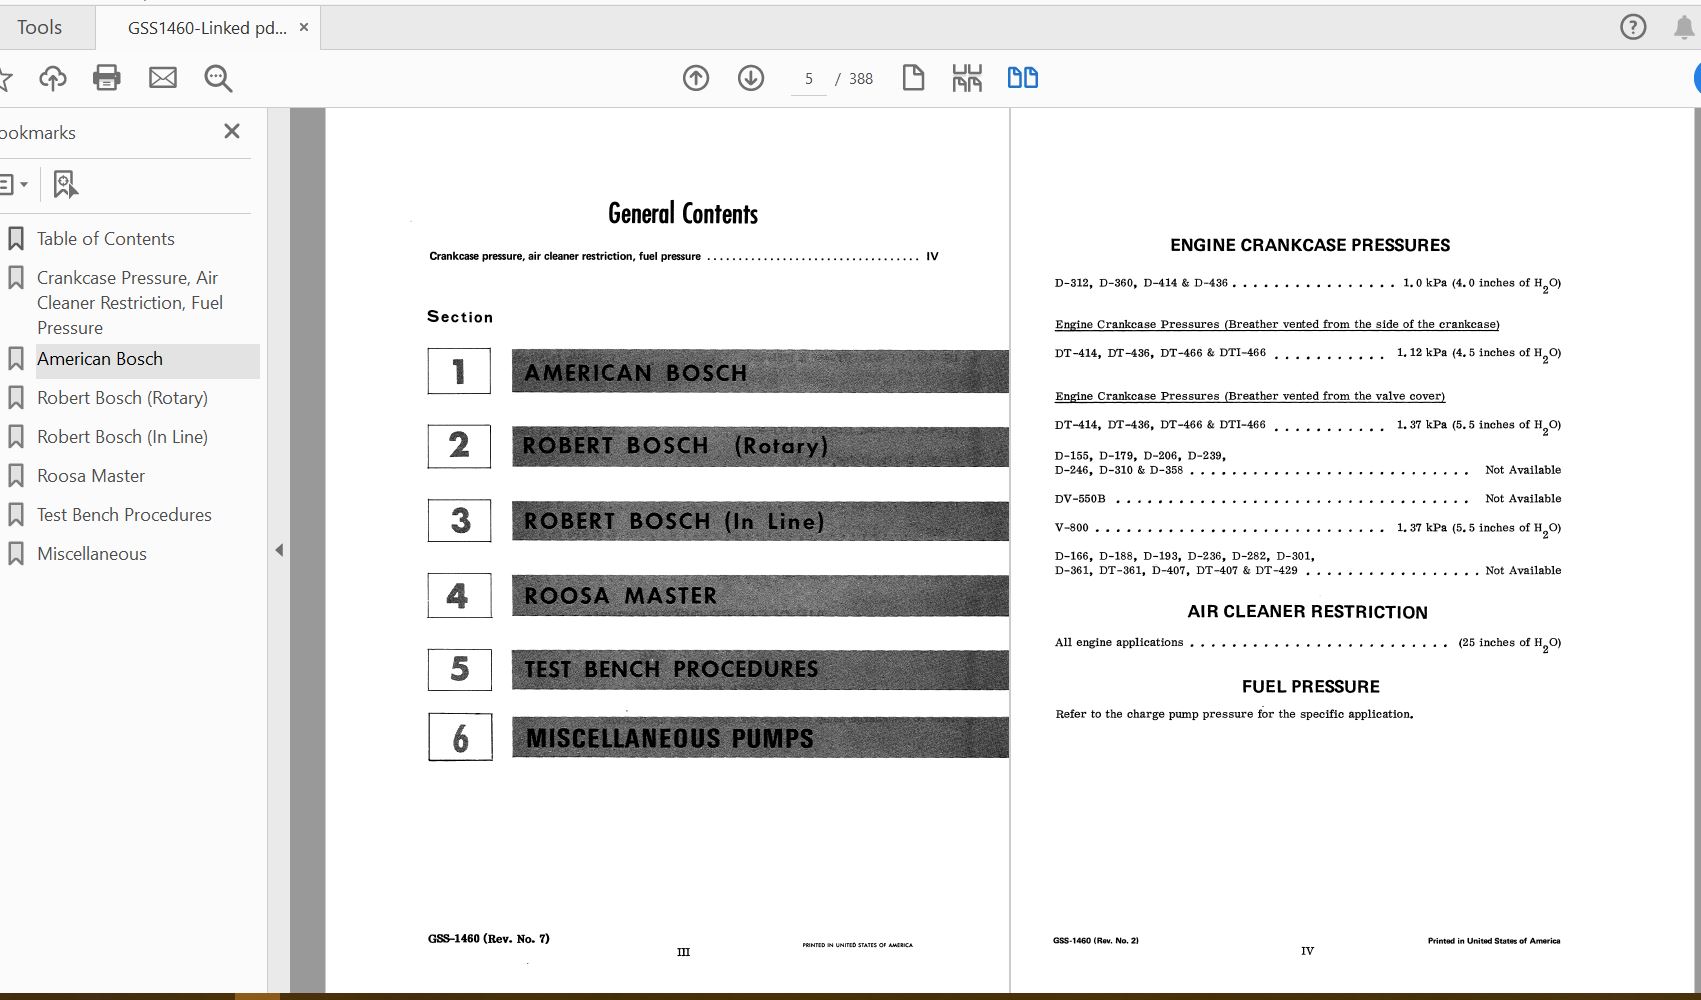Click the V-800 row text
This screenshot has height=1000, width=1701.
[x=1308, y=528]
